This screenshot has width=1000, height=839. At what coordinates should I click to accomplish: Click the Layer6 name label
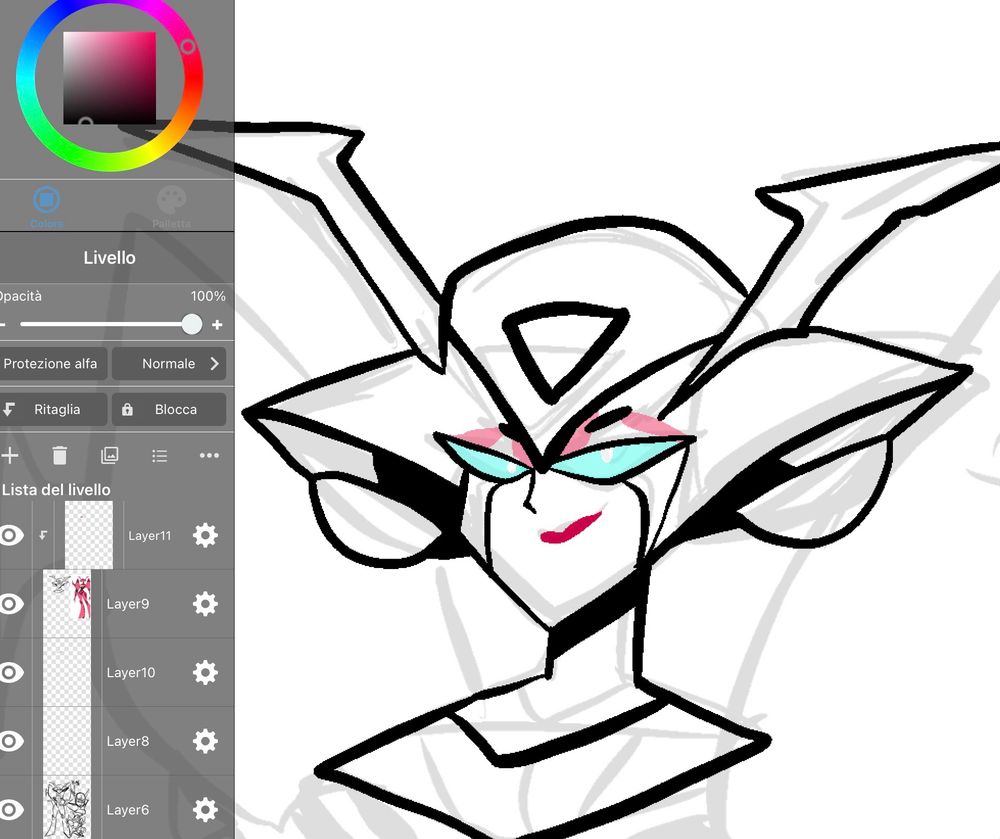pyautogui.click(x=128, y=810)
